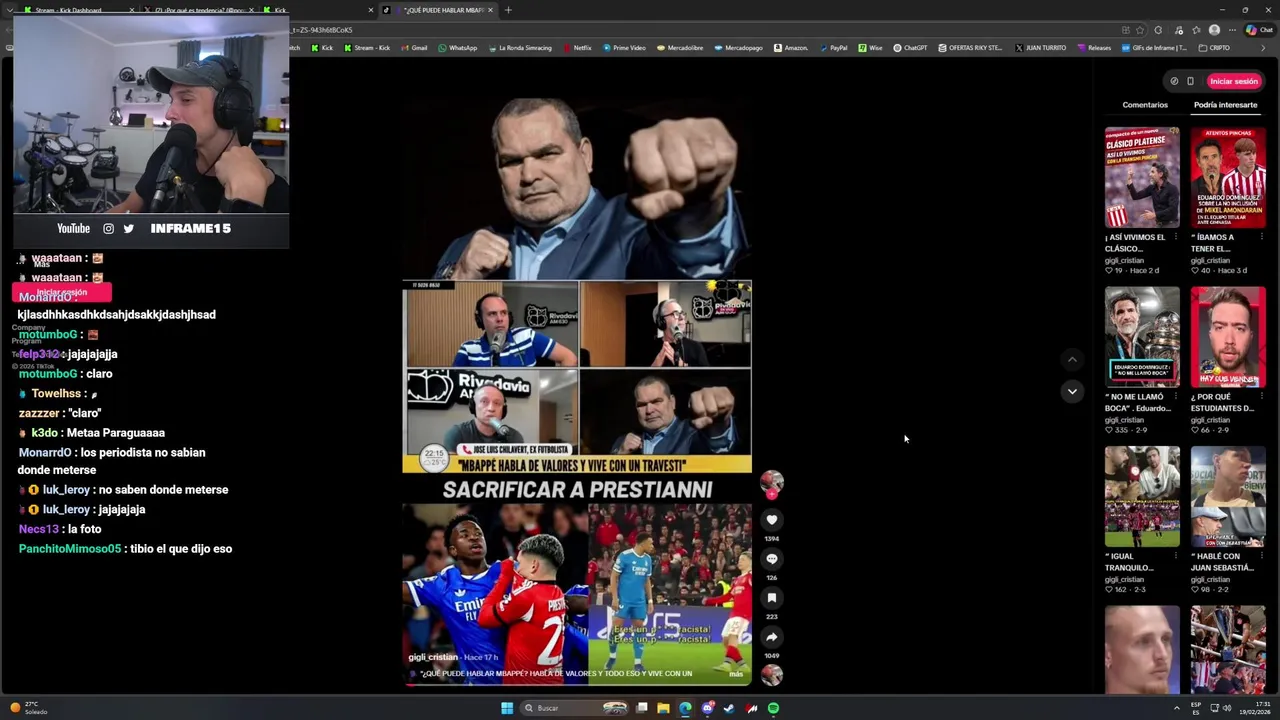Switch to the Comentarios tab
1280x720 pixels.
point(1145,105)
